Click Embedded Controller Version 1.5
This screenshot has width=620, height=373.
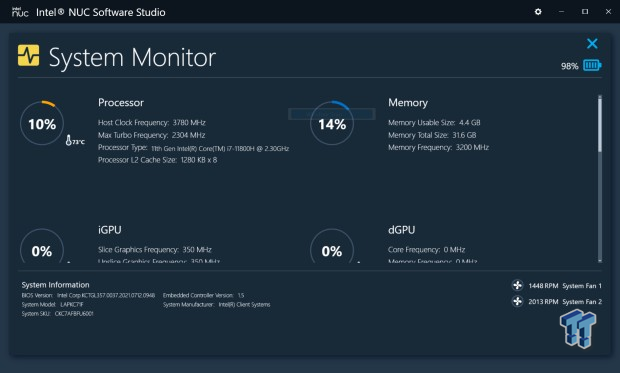pos(203,295)
